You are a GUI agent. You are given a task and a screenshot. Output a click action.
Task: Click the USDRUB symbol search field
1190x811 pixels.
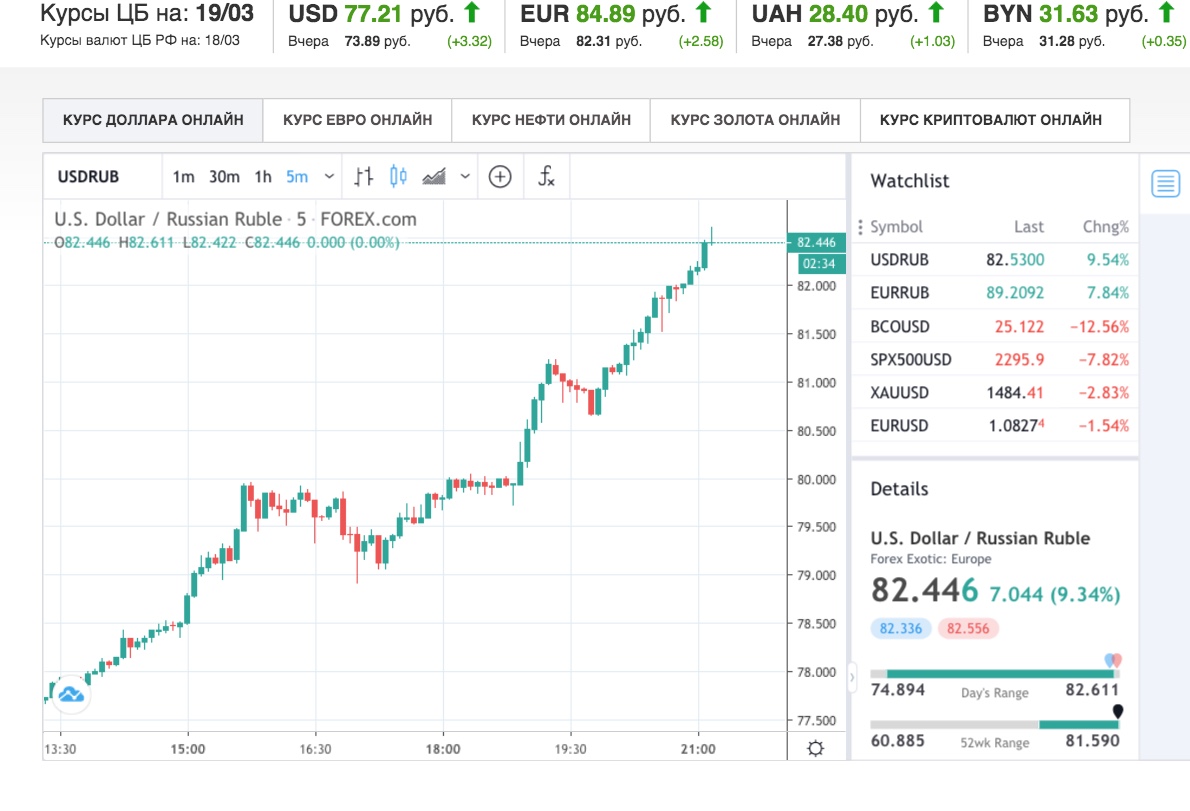[x=102, y=177]
